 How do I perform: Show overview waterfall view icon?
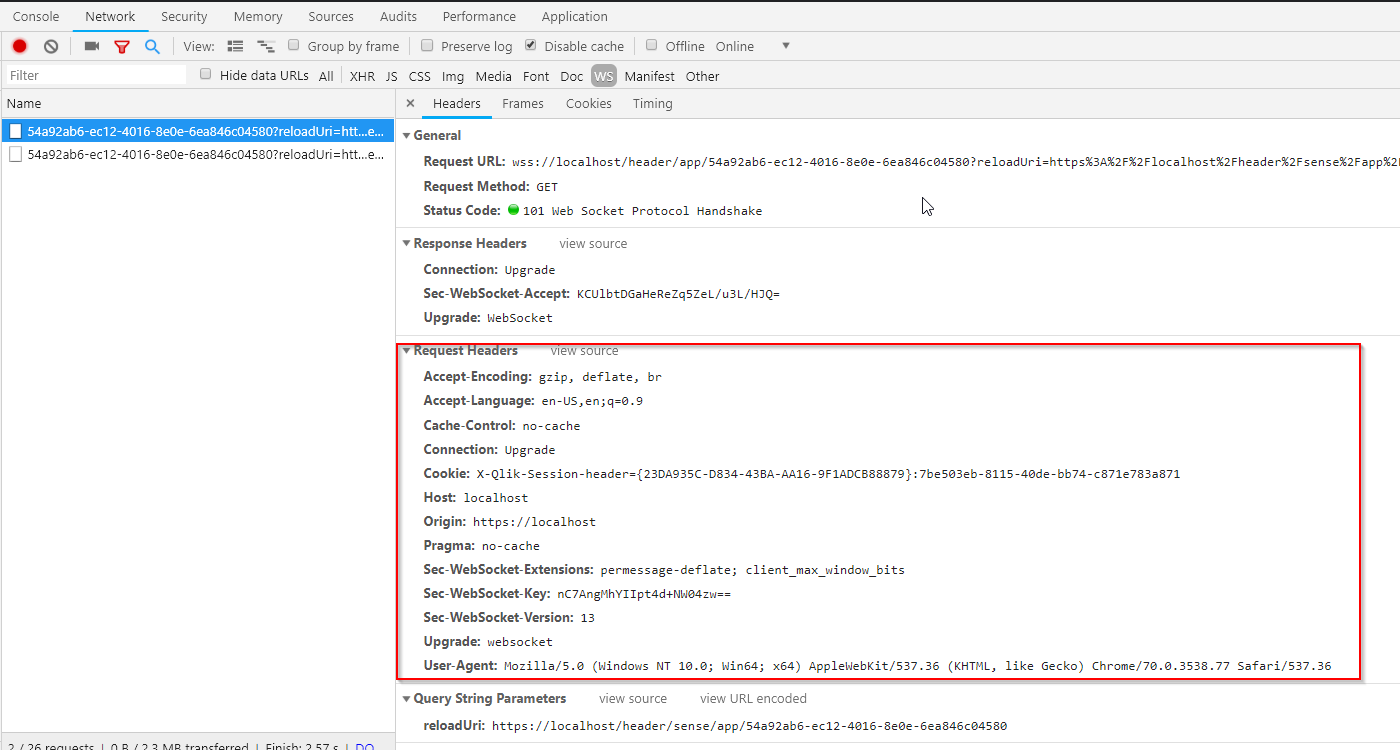tap(266, 46)
